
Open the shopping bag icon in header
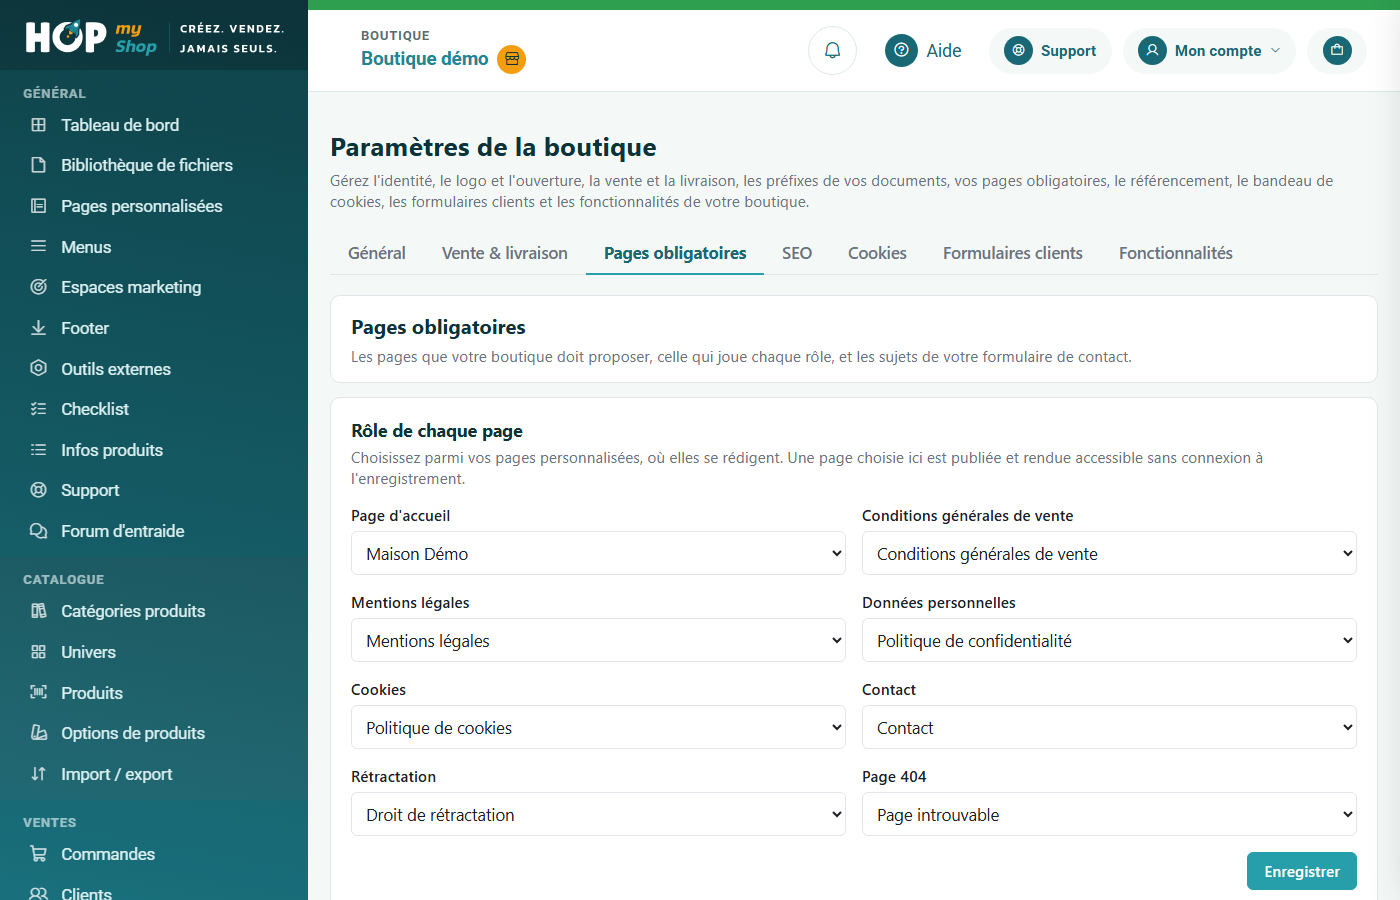[1337, 50]
